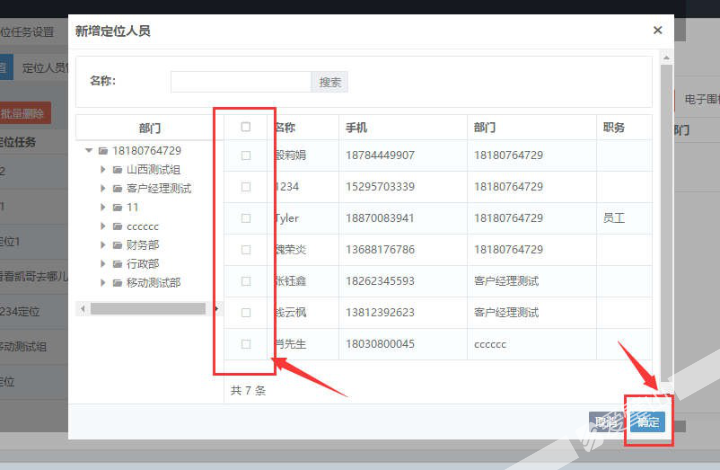This screenshot has height=470, width=720.
Task: Click 批量删除 button in background page
Action: tap(25, 113)
